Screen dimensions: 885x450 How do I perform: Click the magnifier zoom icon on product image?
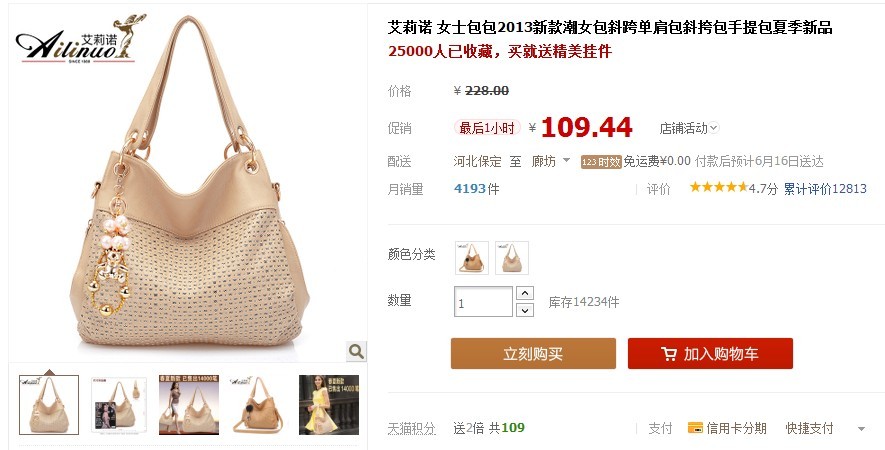click(356, 351)
